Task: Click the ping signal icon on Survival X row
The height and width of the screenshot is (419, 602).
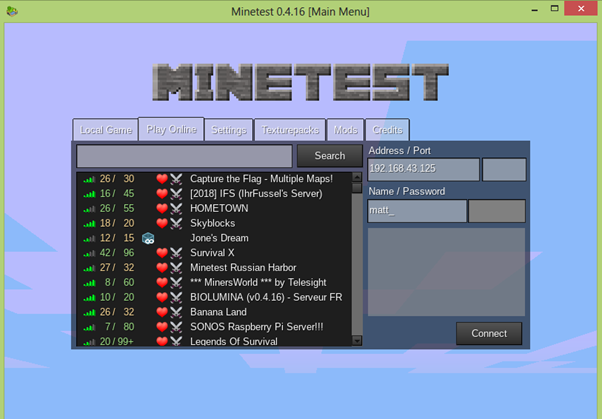Action: 89,253
